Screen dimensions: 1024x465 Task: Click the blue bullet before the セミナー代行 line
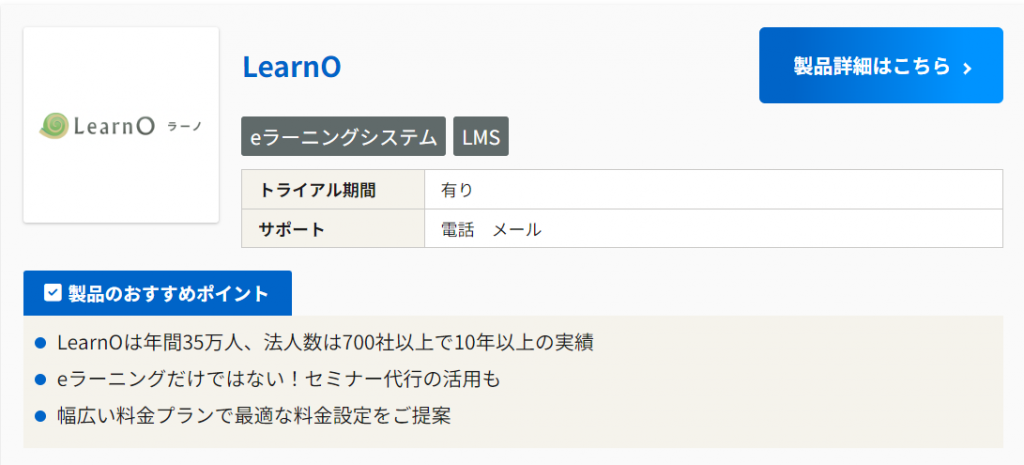click(41, 379)
